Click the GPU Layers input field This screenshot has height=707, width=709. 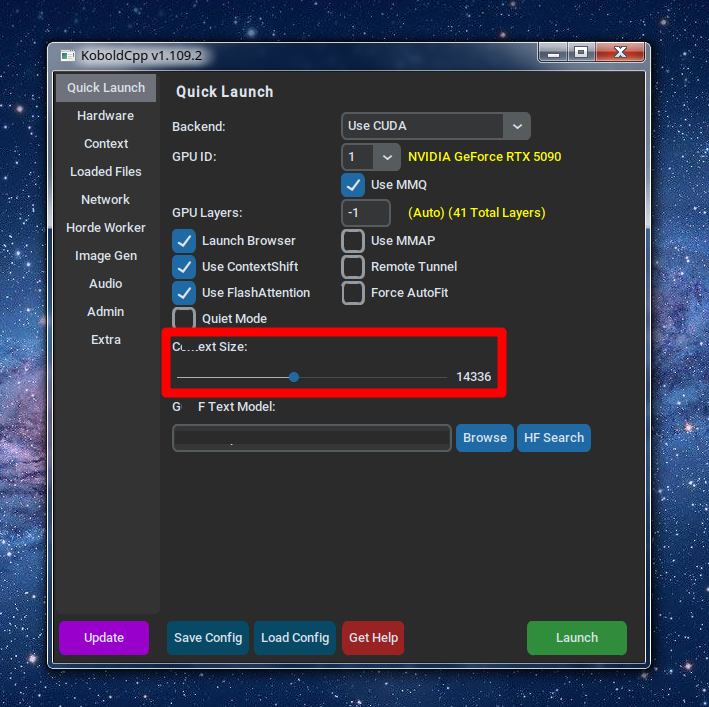[365, 213]
